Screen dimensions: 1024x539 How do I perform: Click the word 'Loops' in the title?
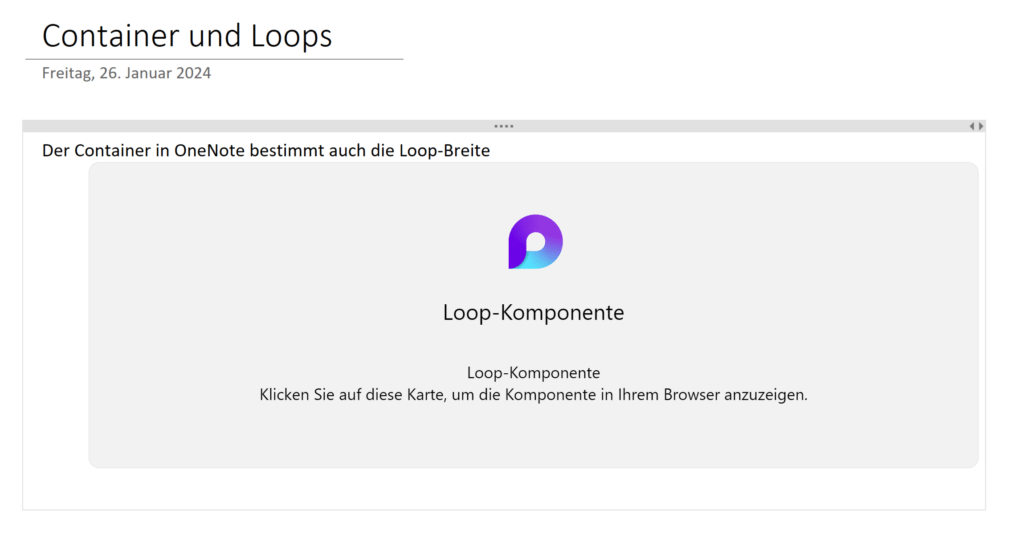292,36
